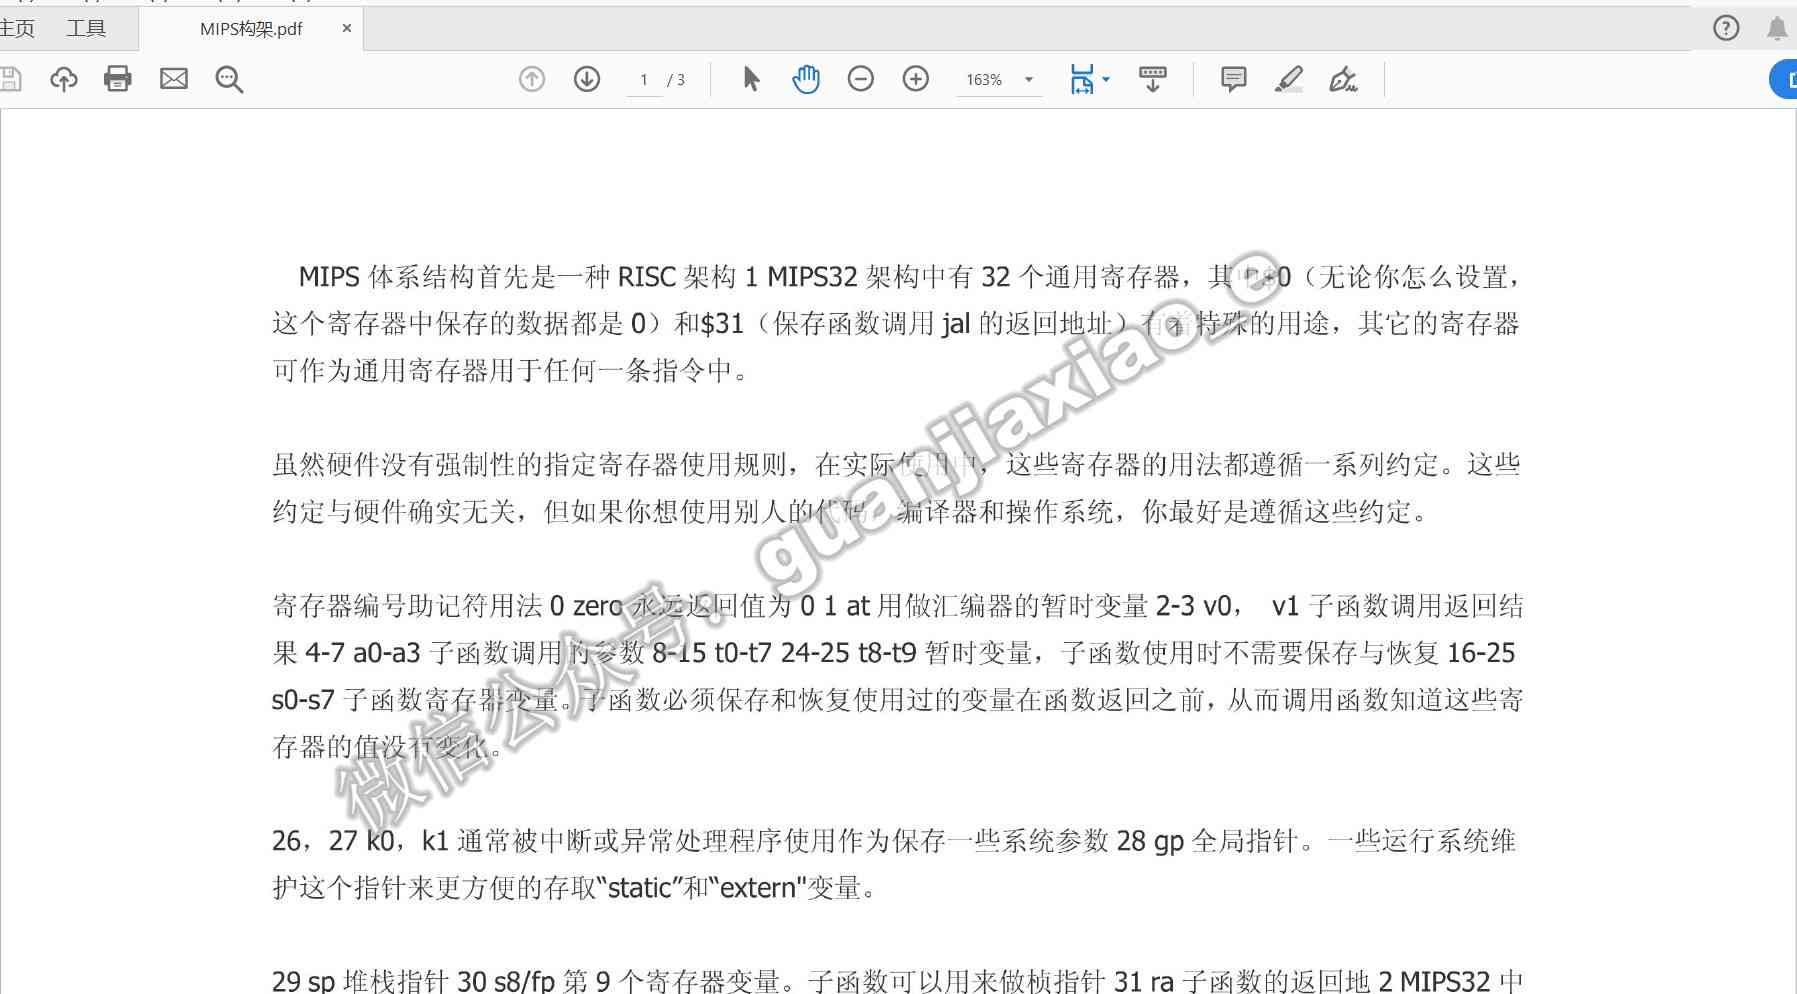Screen dimensions: 1797x994
Task: Choose the selection arrow tool
Action: (x=752, y=79)
